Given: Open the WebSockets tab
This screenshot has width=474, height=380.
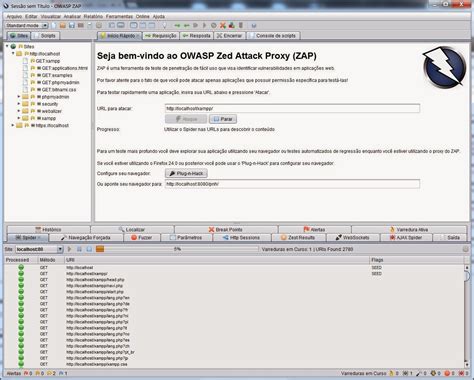Looking at the screenshot, I should [x=352, y=238].
